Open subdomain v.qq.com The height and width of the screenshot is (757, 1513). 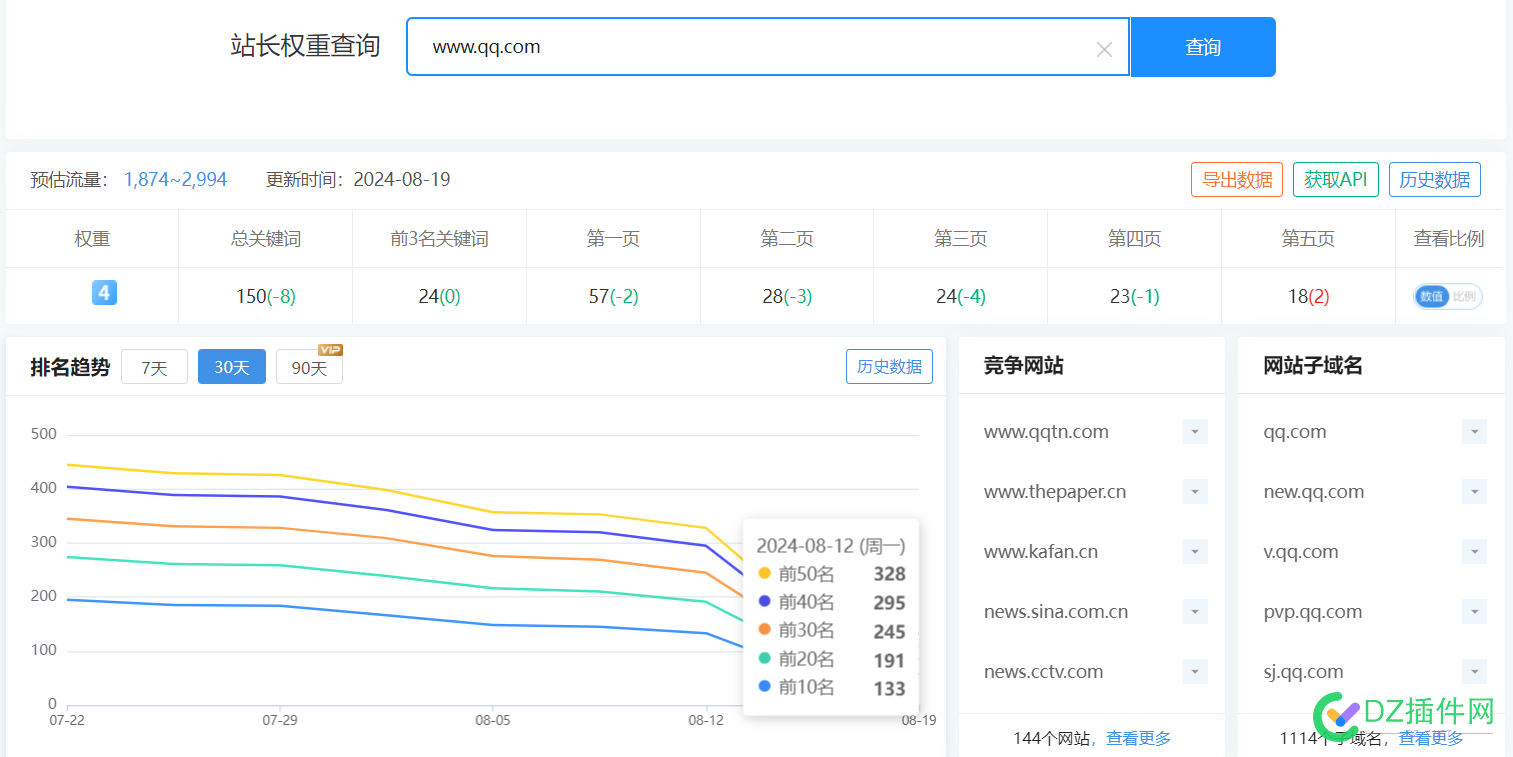coord(1301,552)
